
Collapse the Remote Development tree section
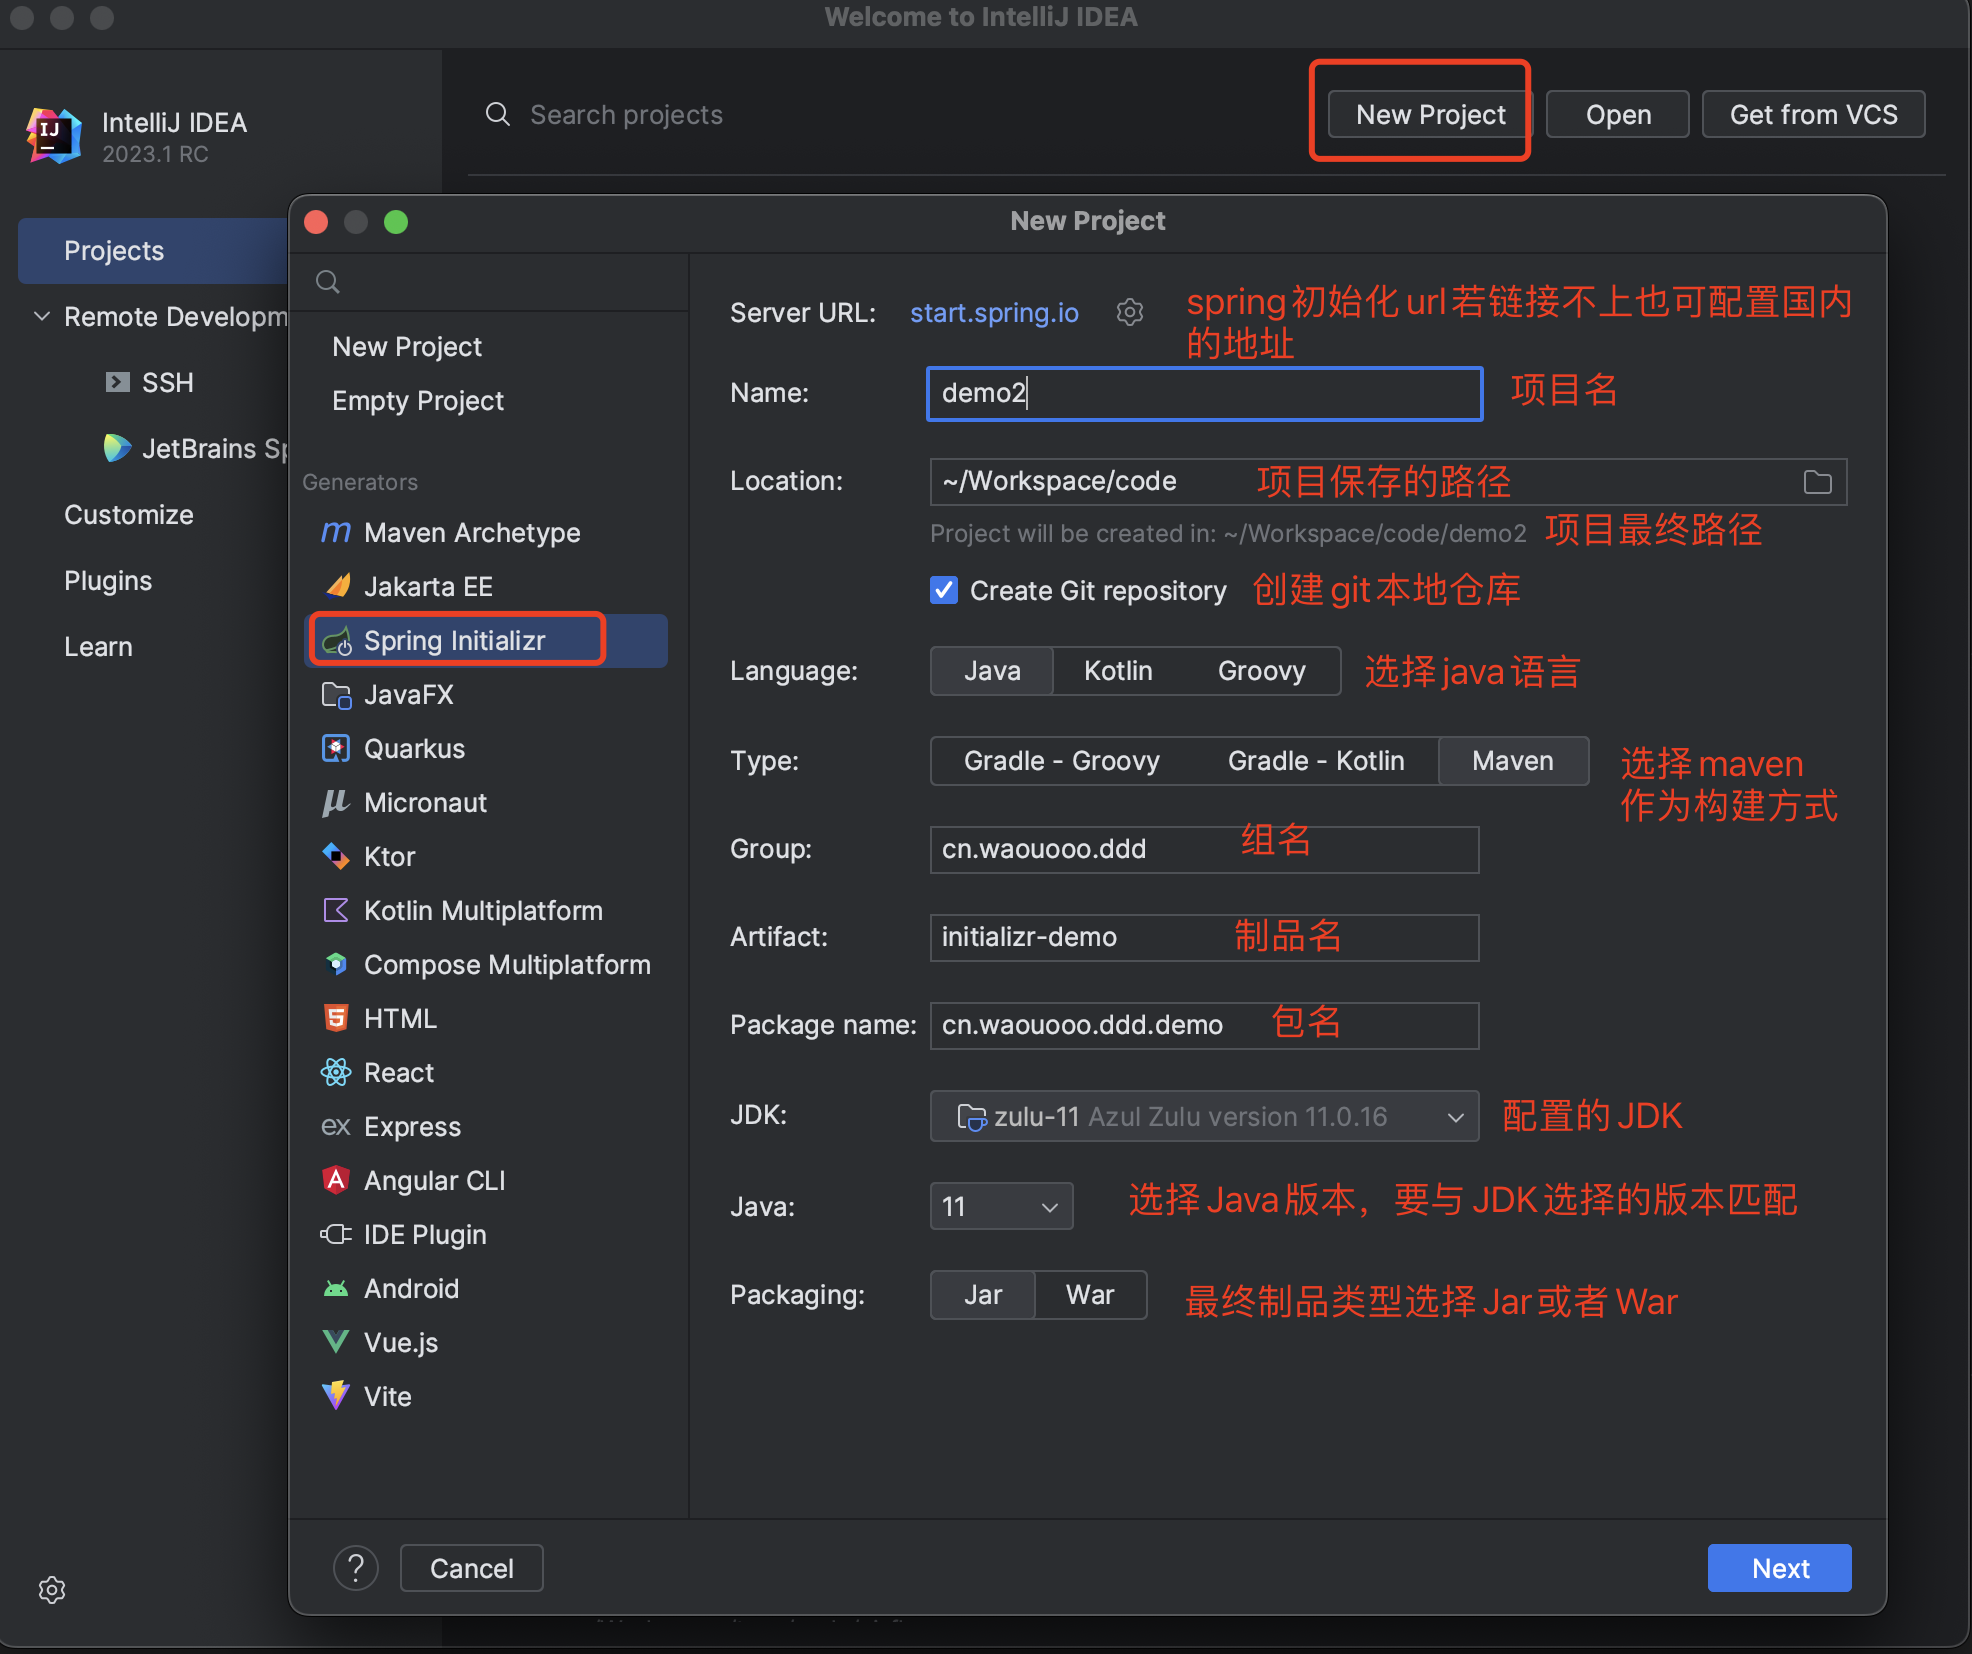tap(42, 316)
